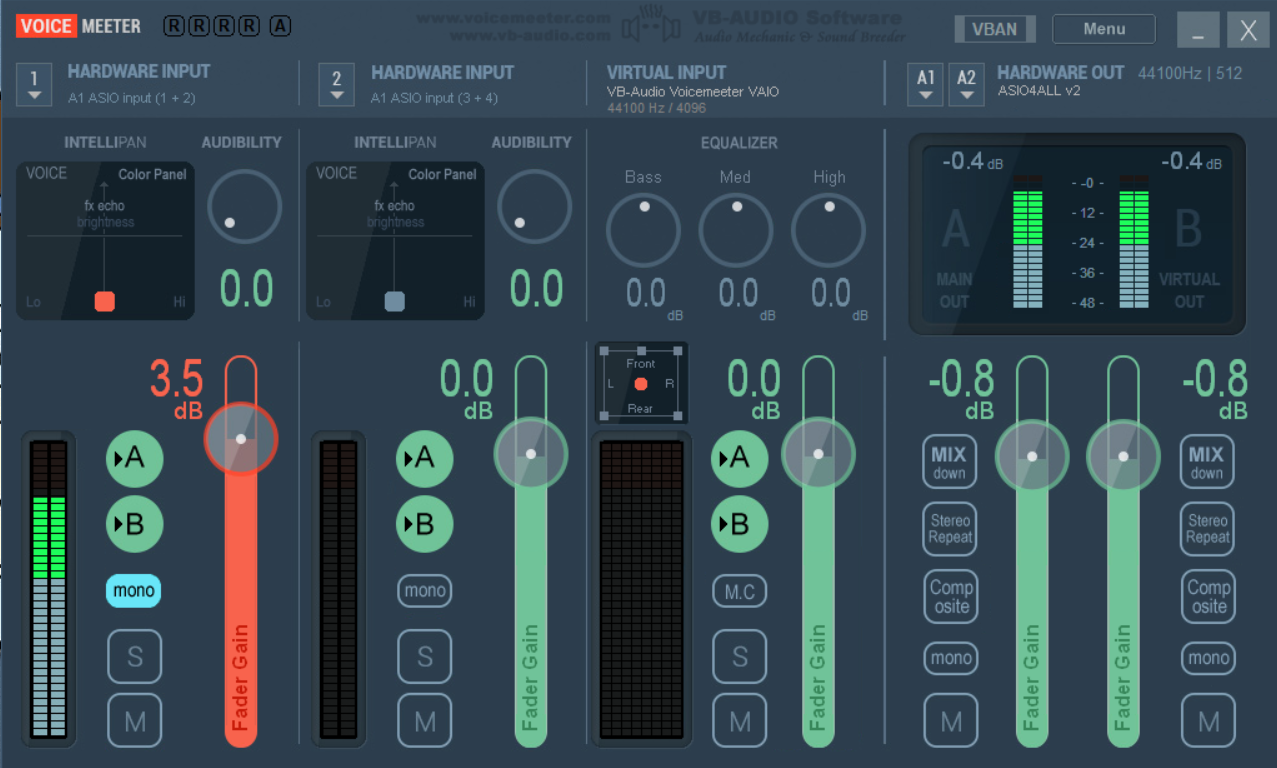Open the A1 hardware output dropdown
Screen dimensions: 1277x768
click(x=926, y=84)
